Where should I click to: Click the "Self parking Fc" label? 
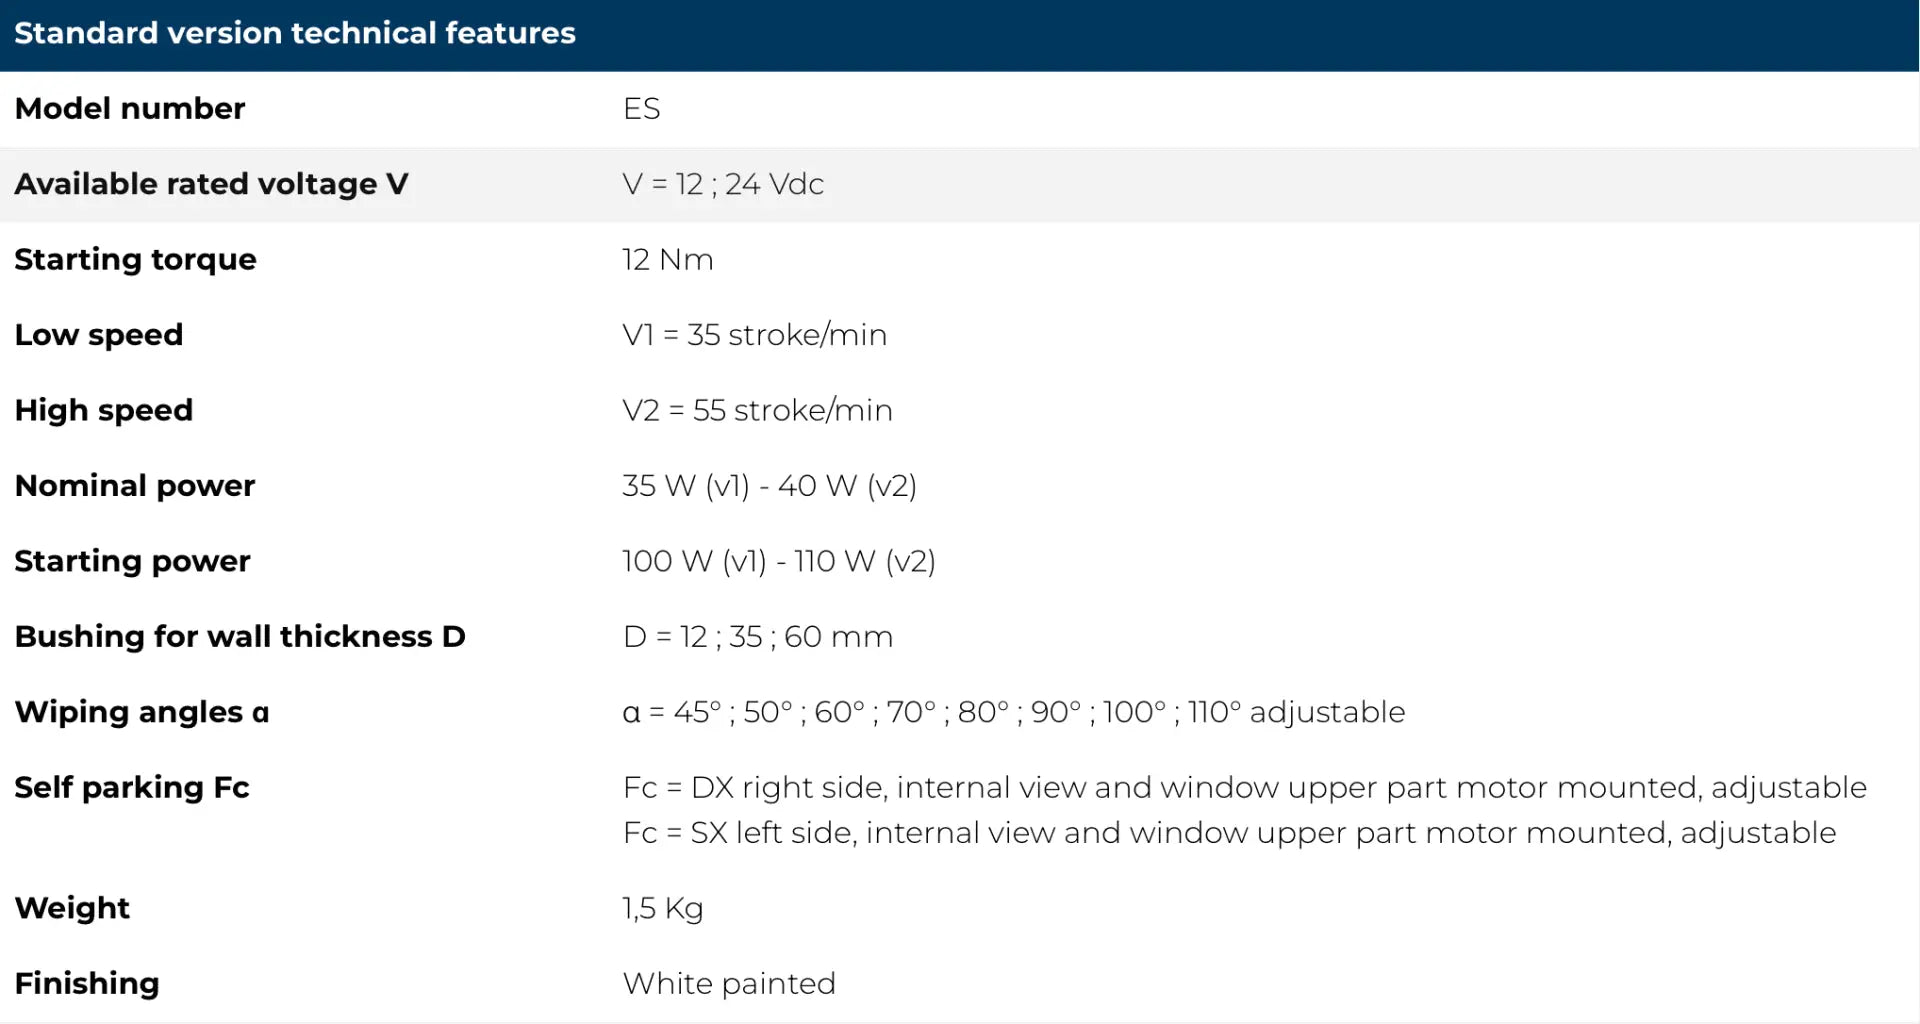pos(132,787)
